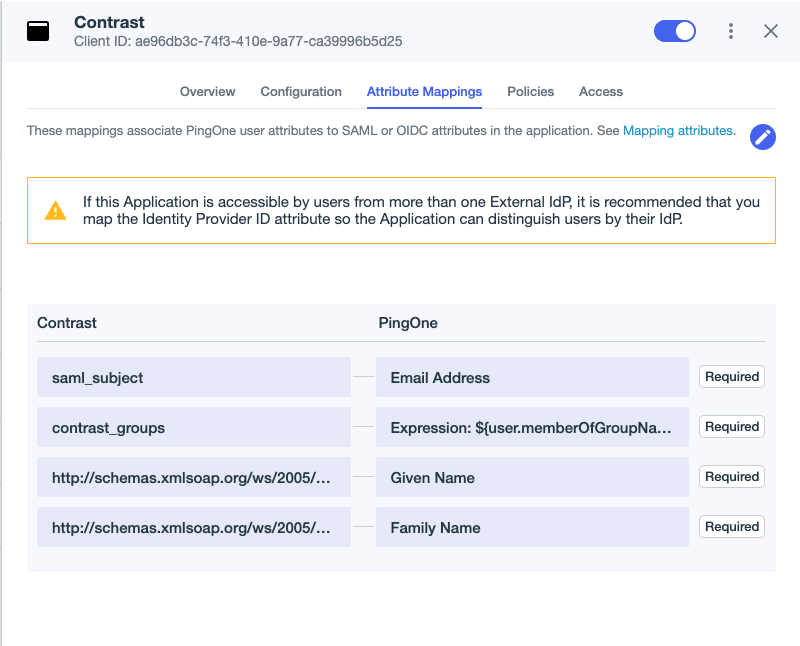800x646 pixels.
Task: Click the contrast_groups attribute field
Action: point(194,427)
